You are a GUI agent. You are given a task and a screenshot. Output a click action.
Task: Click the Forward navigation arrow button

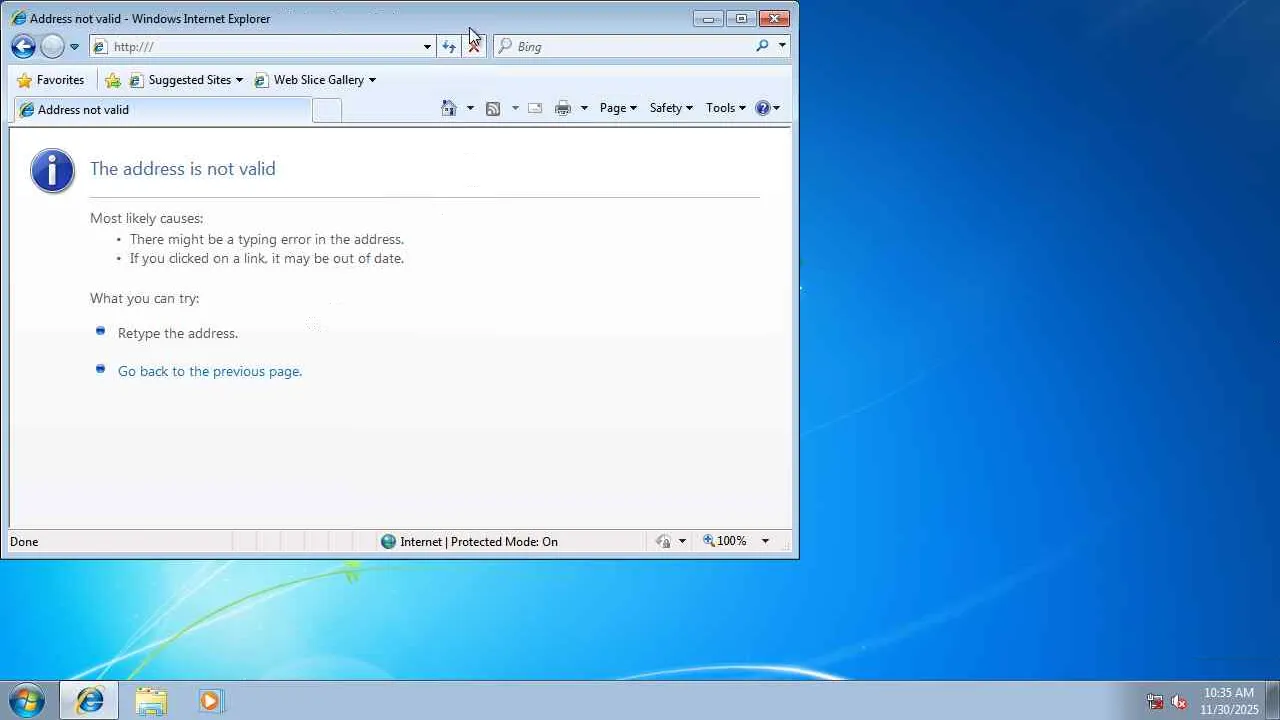[52, 46]
